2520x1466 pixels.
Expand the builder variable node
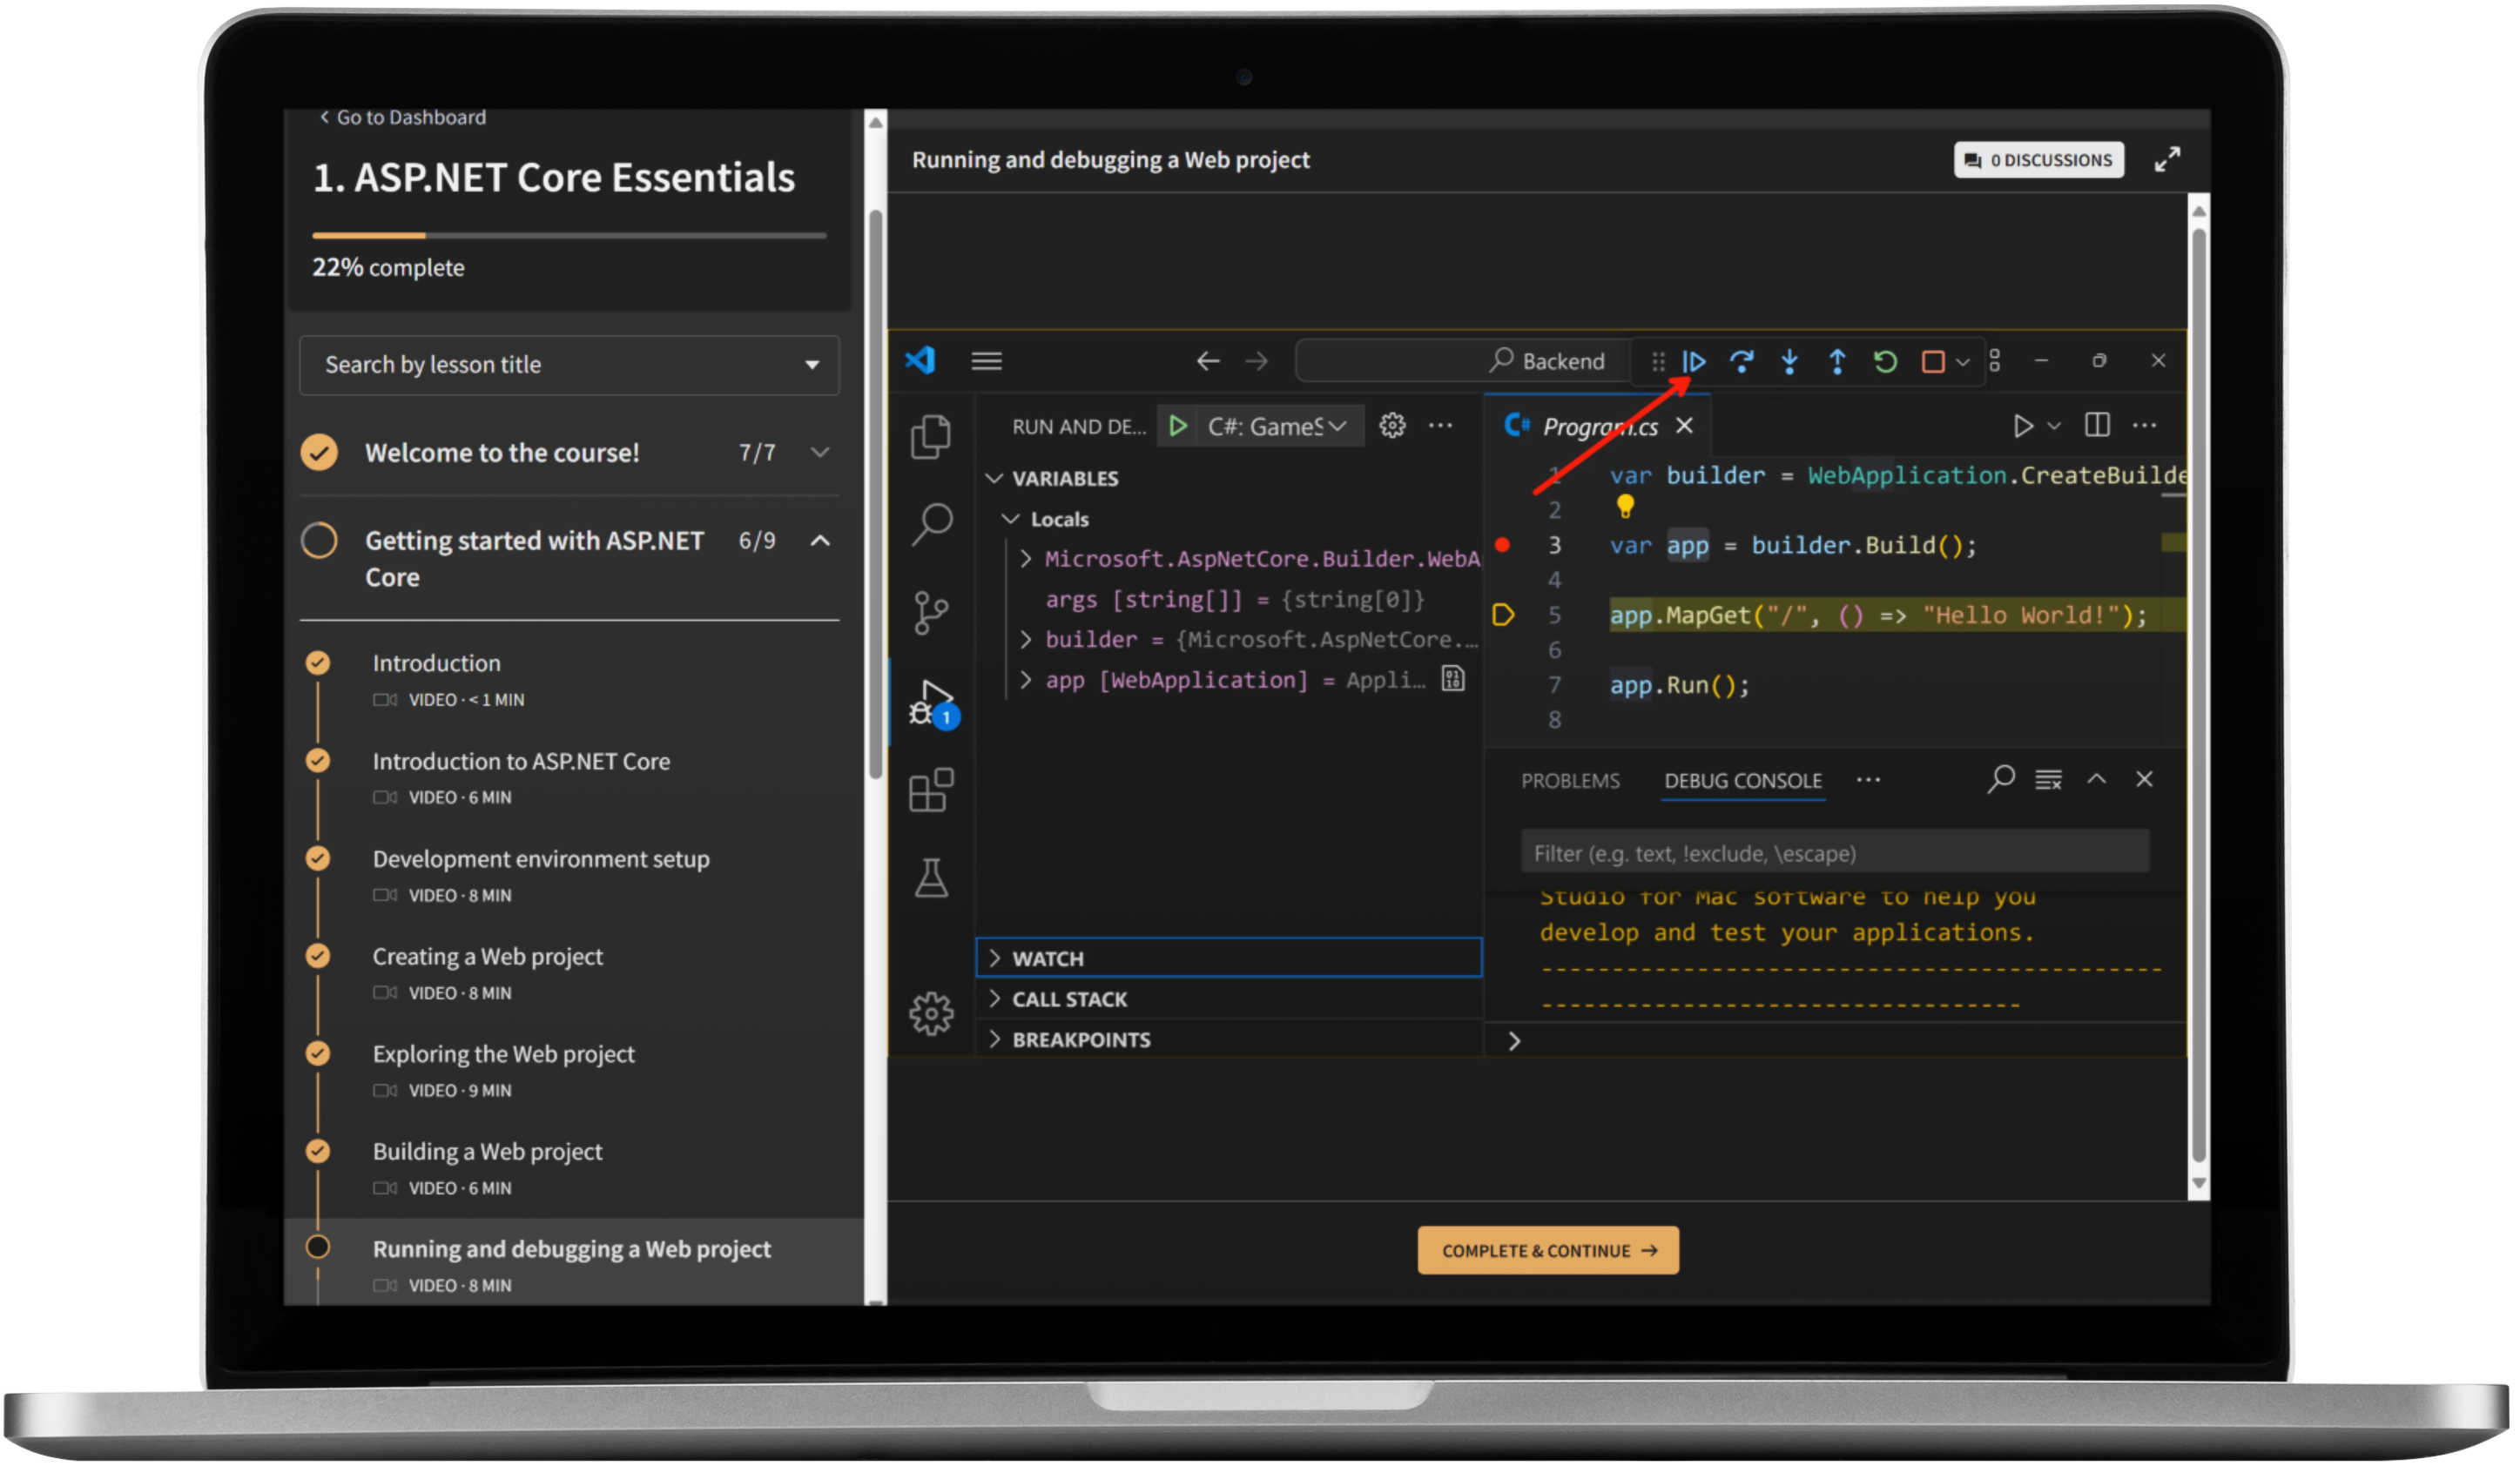click(x=1025, y=640)
